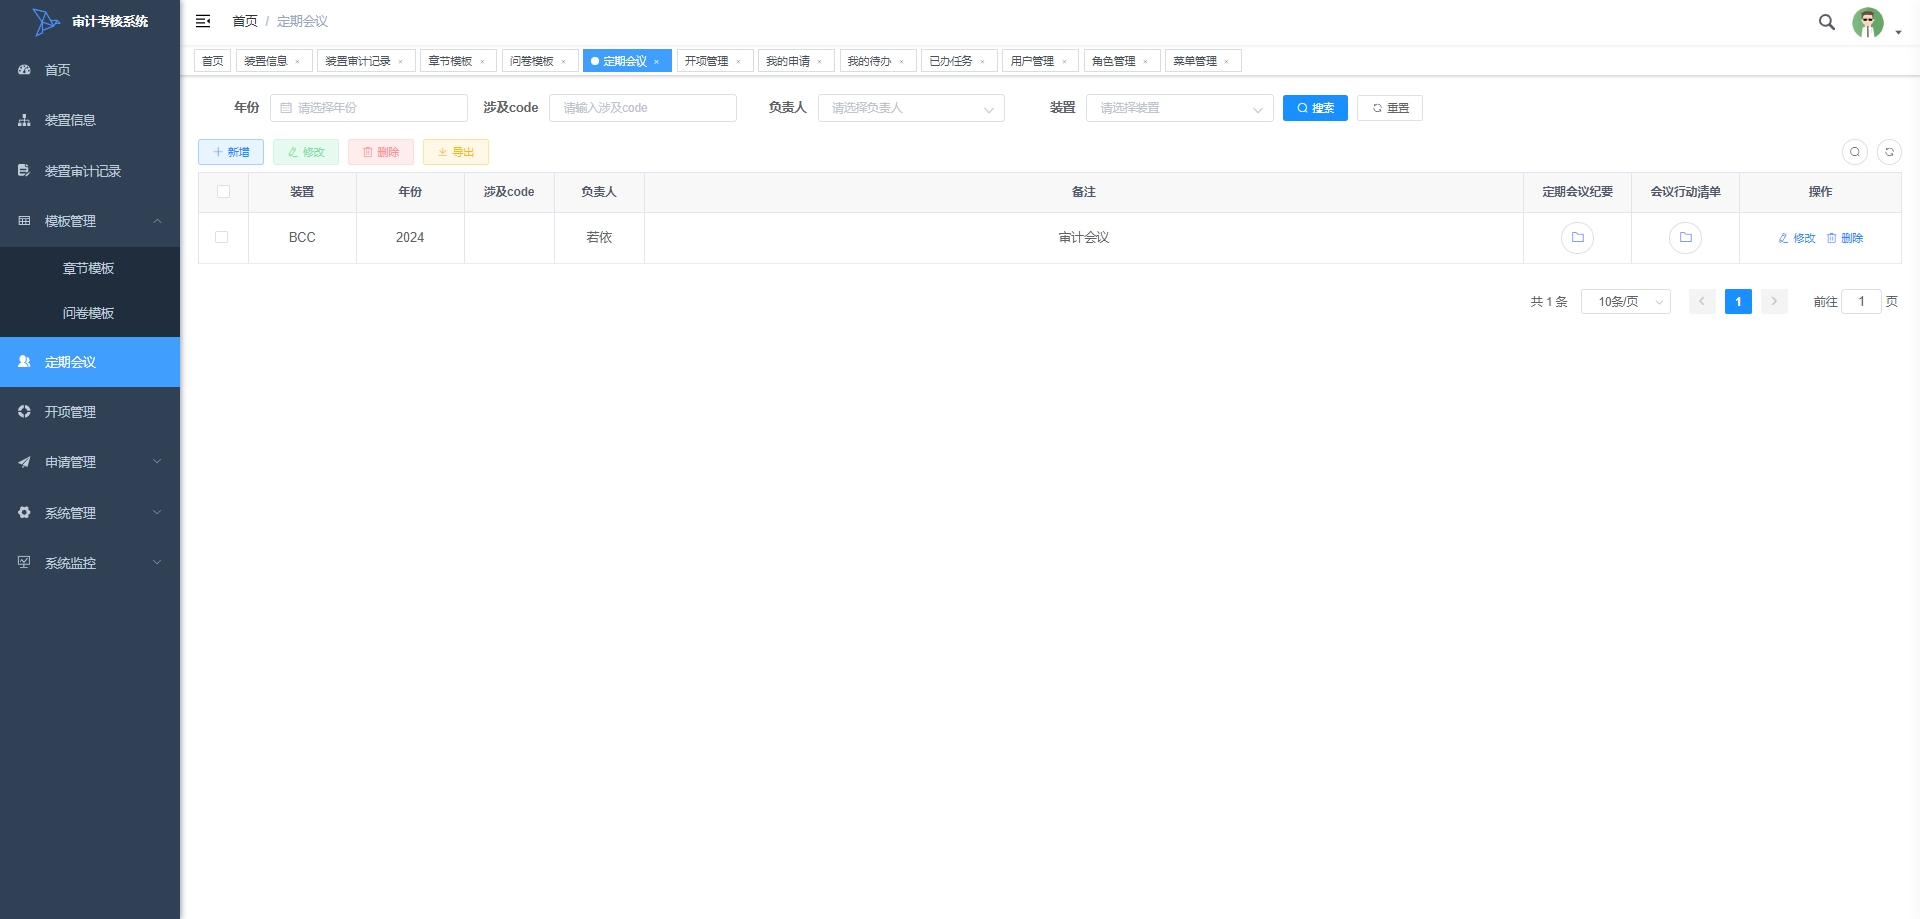Click the 导出 export button
Viewport: 1920px width, 919px height.
[456, 152]
